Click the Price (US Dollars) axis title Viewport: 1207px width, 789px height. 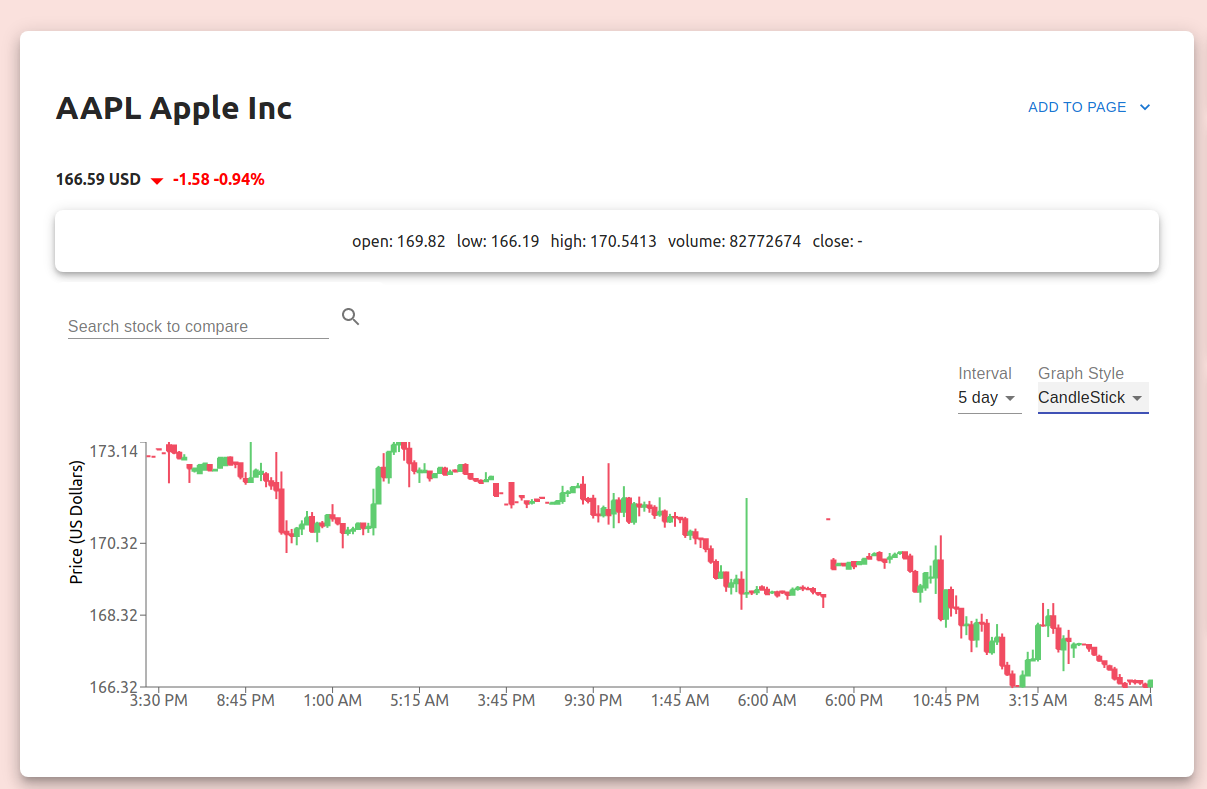pyautogui.click(x=76, y=522)
